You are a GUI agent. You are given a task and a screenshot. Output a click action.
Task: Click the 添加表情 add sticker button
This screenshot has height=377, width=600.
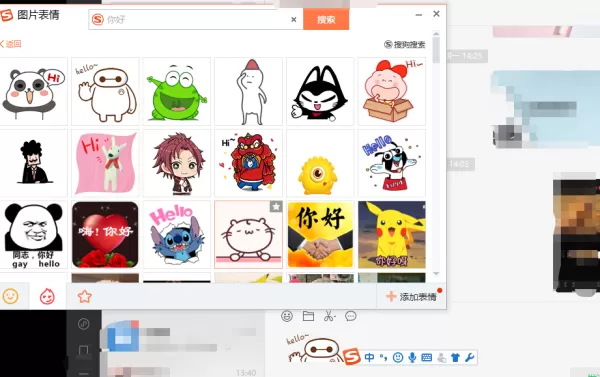(412, 297)
